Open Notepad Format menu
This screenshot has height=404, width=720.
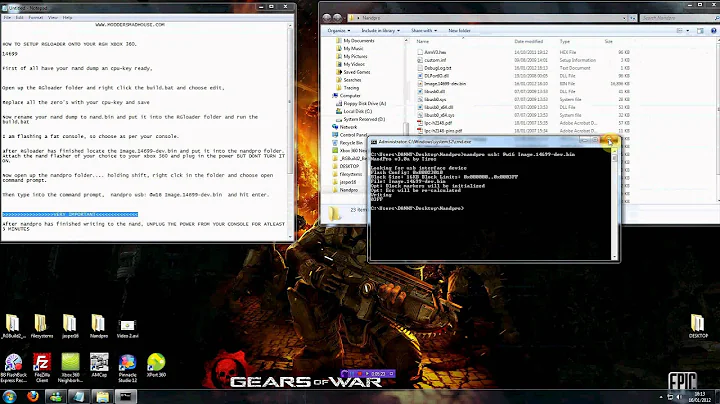[x=36, y=17]
